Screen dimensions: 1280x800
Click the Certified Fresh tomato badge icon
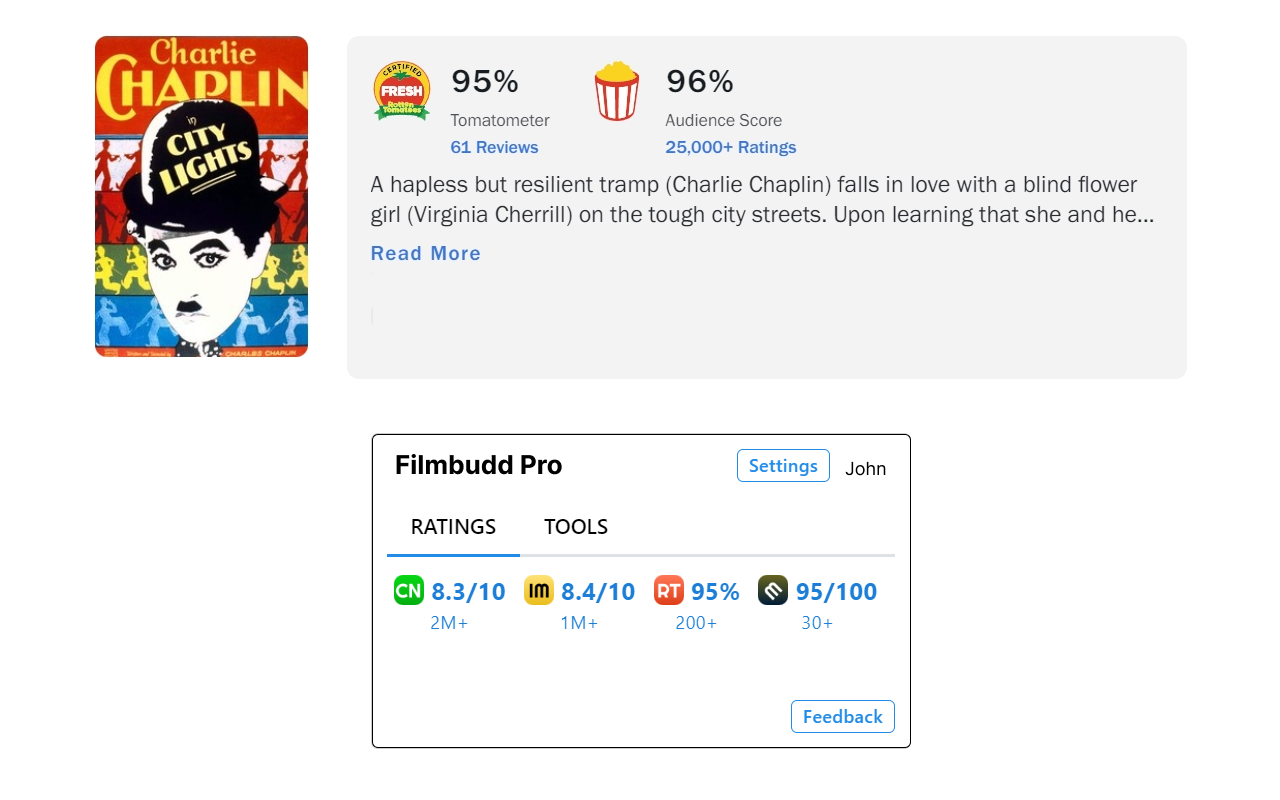coord(401,91)
